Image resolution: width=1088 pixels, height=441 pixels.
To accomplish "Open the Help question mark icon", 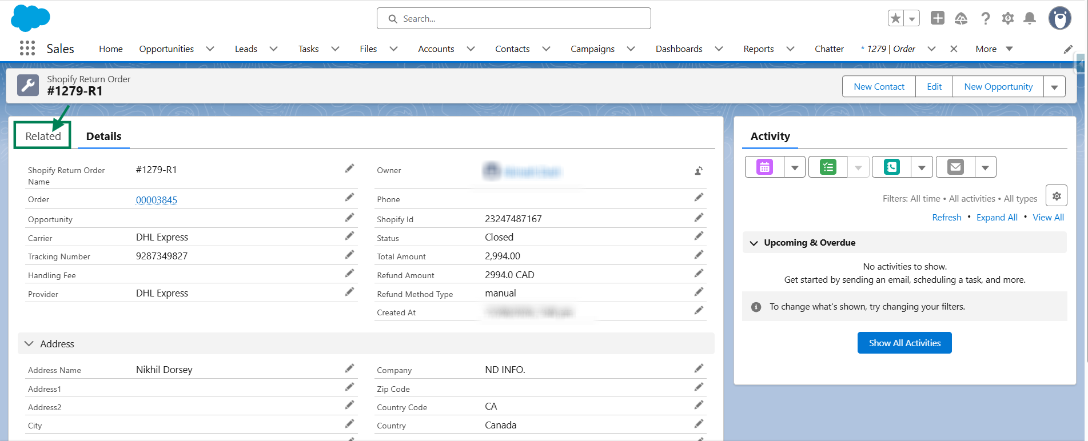I will point(985,19).
